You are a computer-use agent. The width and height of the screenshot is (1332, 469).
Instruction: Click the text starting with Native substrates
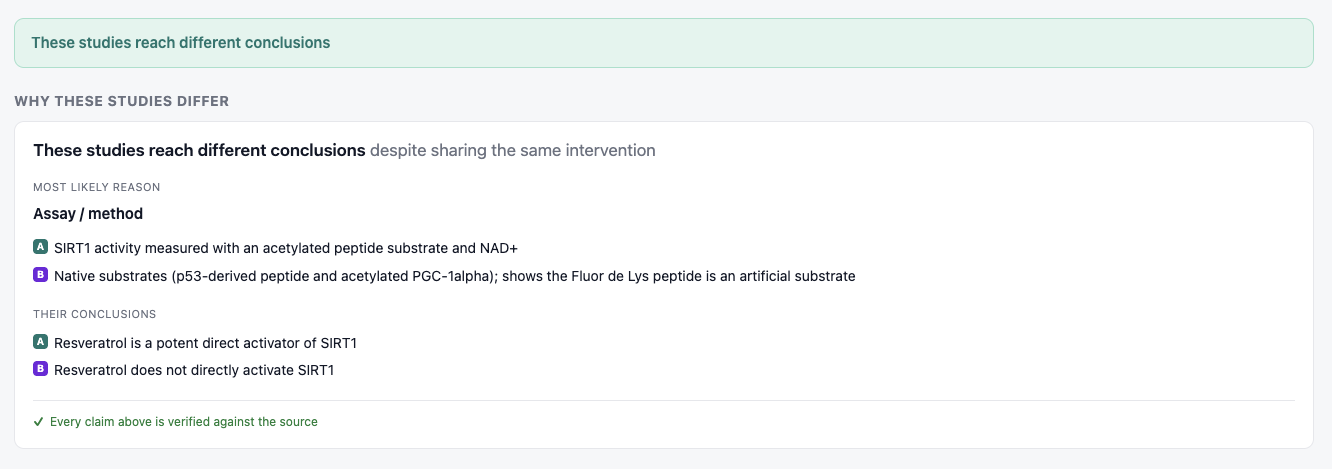(455, 276)
